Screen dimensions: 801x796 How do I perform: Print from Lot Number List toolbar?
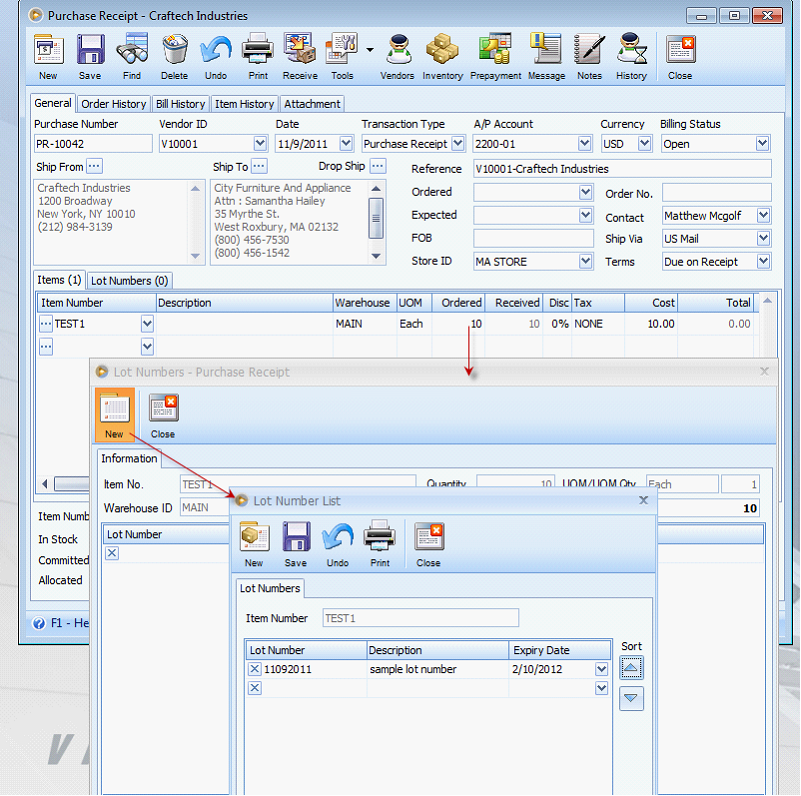click(380, 544)
